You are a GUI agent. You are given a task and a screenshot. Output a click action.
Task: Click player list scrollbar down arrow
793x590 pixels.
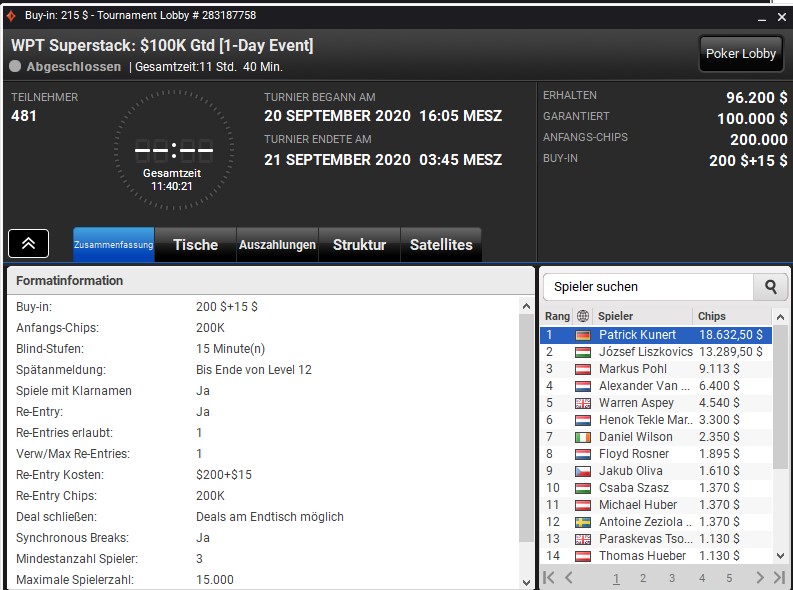pyautogui.click(x=780, y=556)
